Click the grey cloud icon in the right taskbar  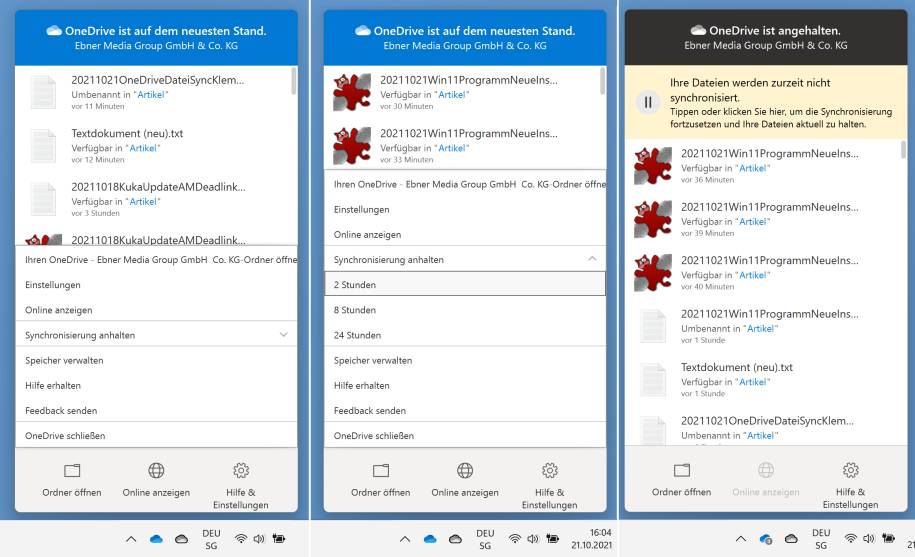[791, 539]
